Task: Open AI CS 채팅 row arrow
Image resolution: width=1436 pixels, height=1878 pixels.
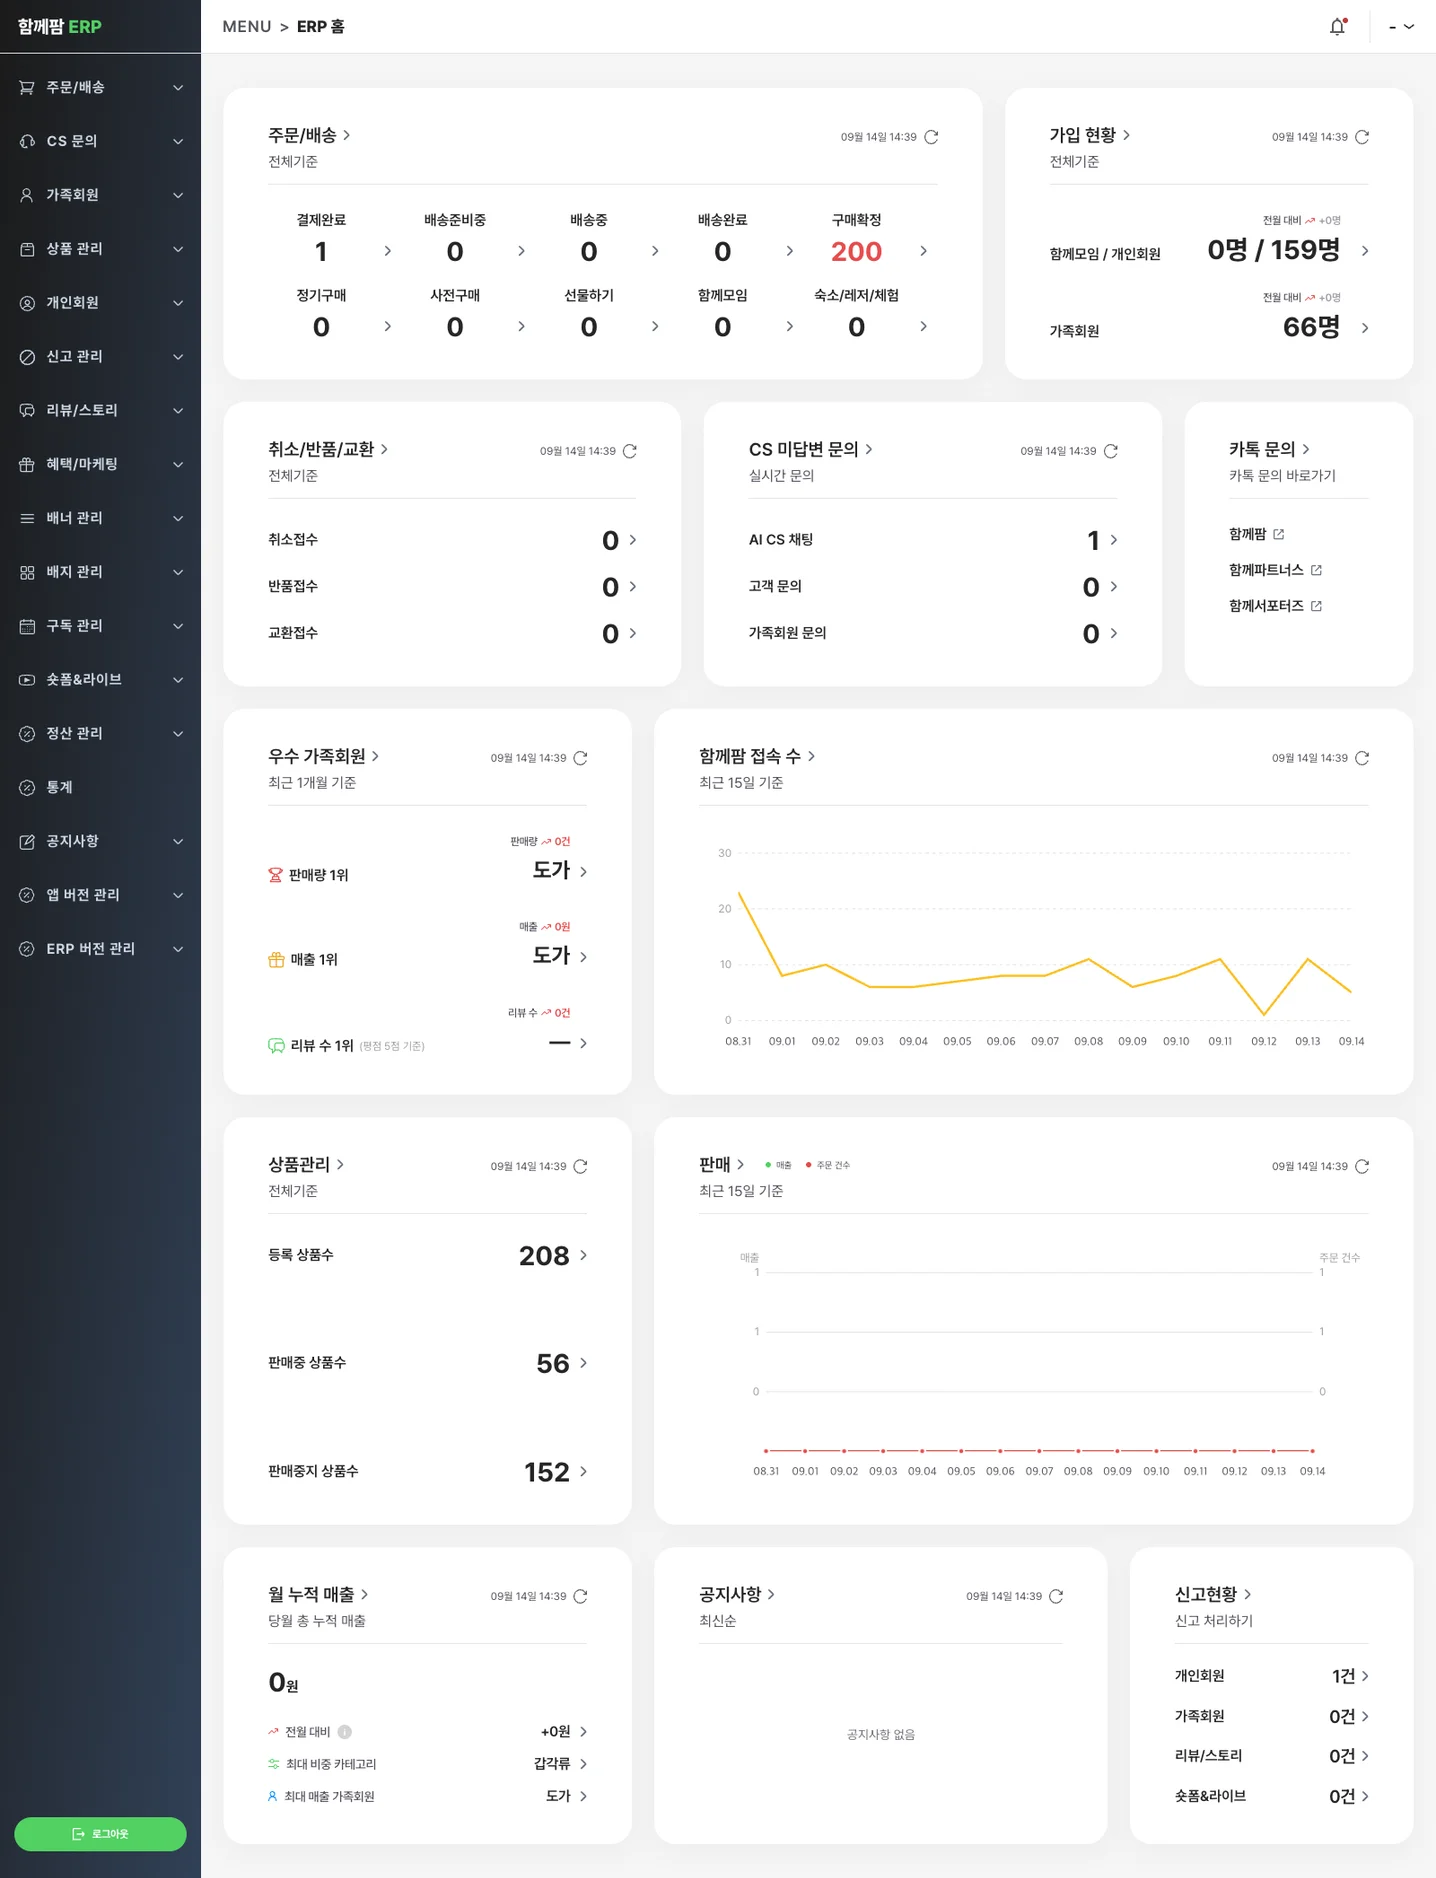Action: (x=1114, y=540)
